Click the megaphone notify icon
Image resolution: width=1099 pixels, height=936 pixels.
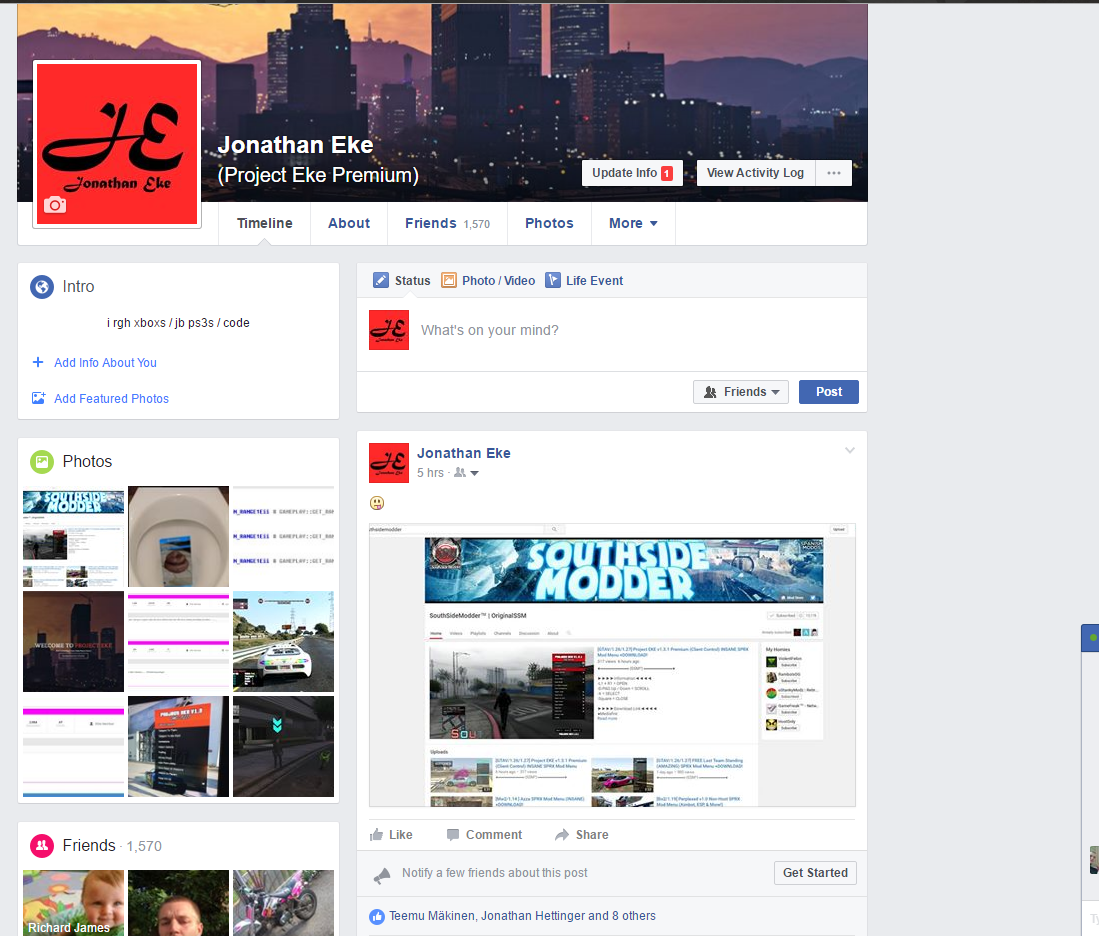click(382, 874)
